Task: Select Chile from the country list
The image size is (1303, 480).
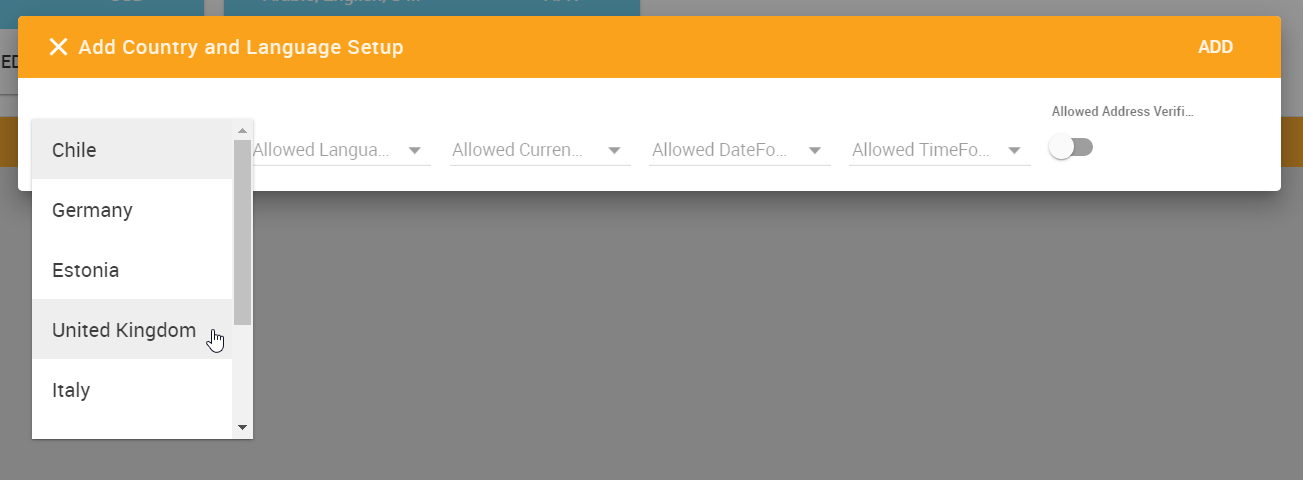Action: point(133,150)
